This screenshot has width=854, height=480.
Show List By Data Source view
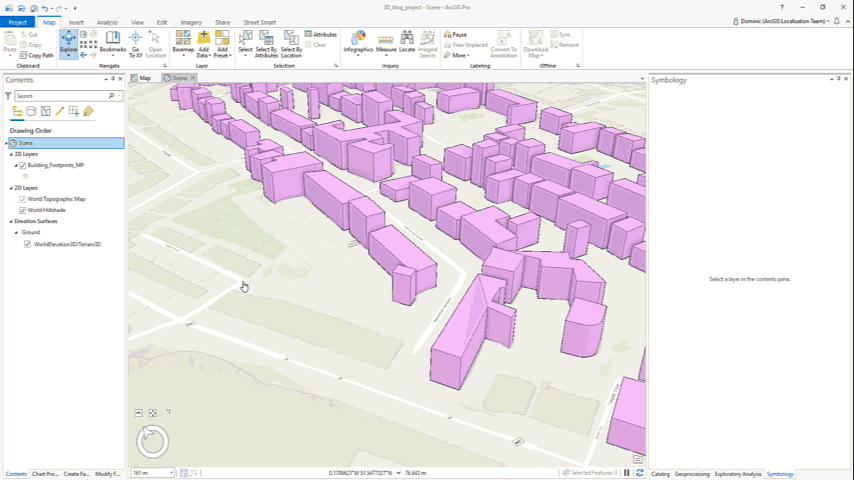pos(32,112)
